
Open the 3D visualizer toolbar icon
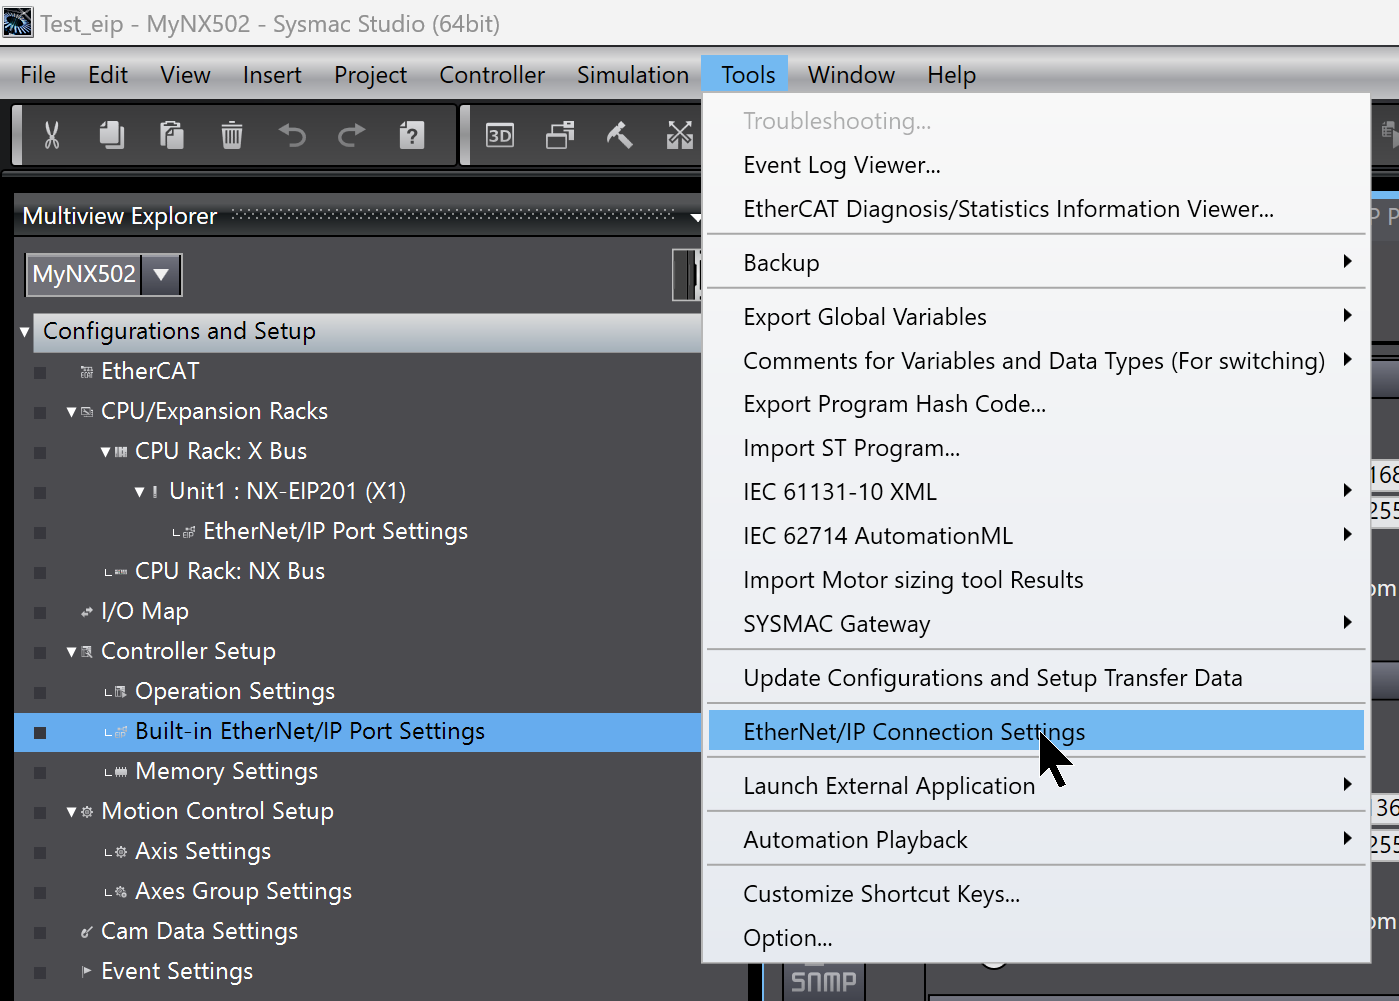tap(500, 135)
